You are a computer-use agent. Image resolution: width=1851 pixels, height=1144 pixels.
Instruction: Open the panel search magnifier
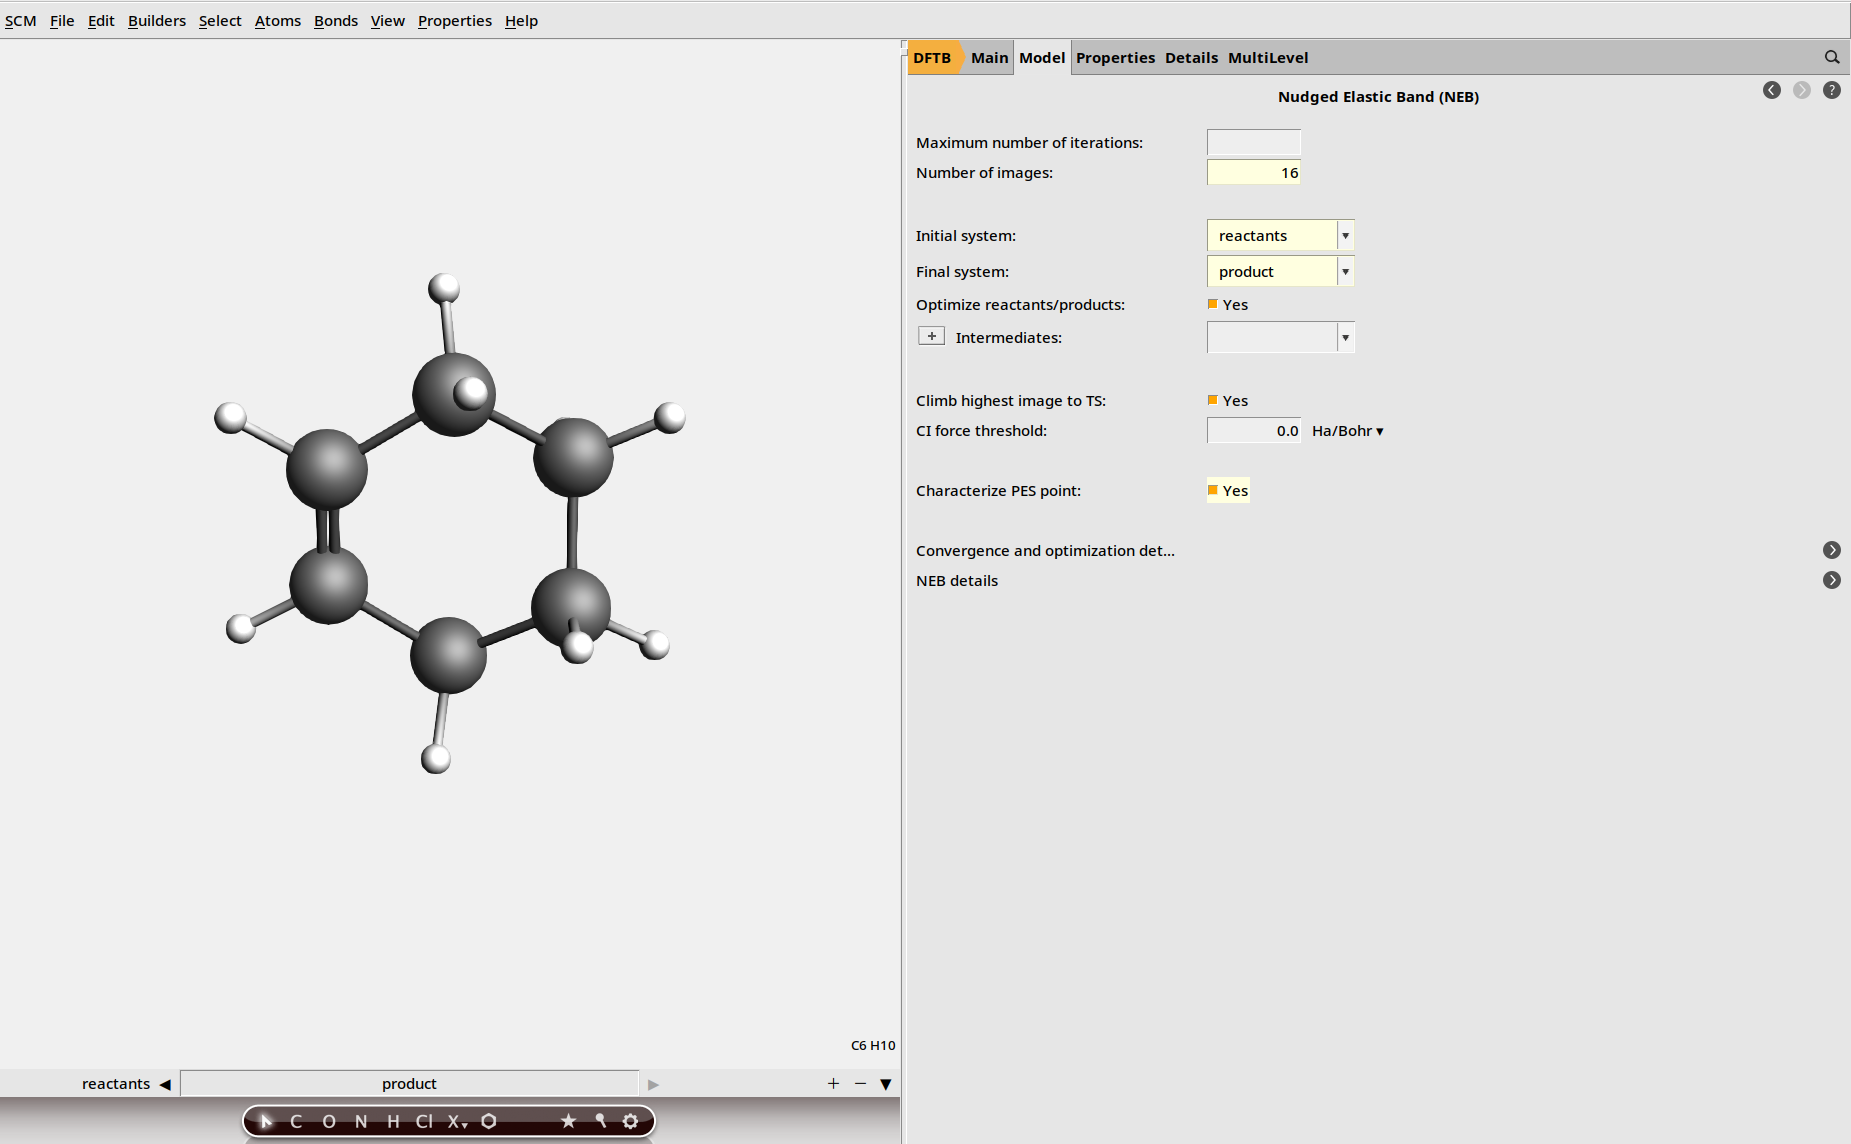coord(1831,58)
